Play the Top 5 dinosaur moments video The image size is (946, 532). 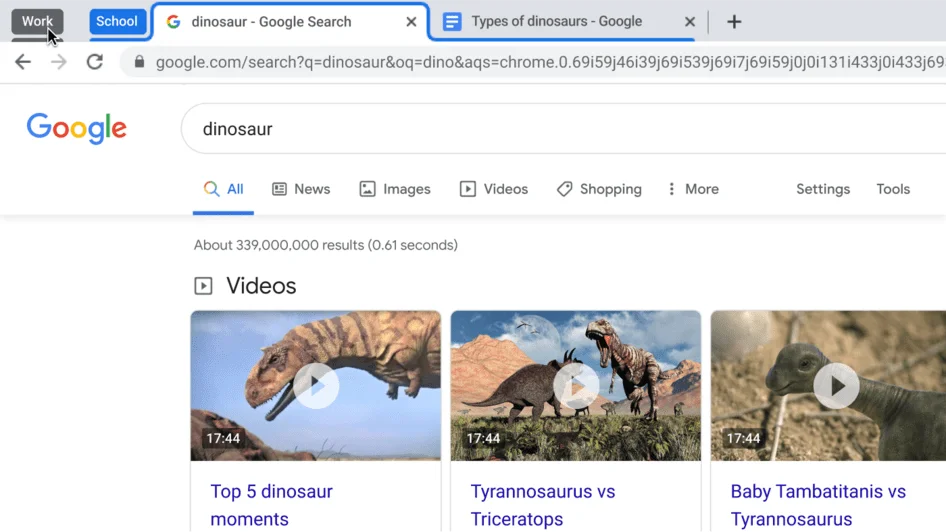316,385
